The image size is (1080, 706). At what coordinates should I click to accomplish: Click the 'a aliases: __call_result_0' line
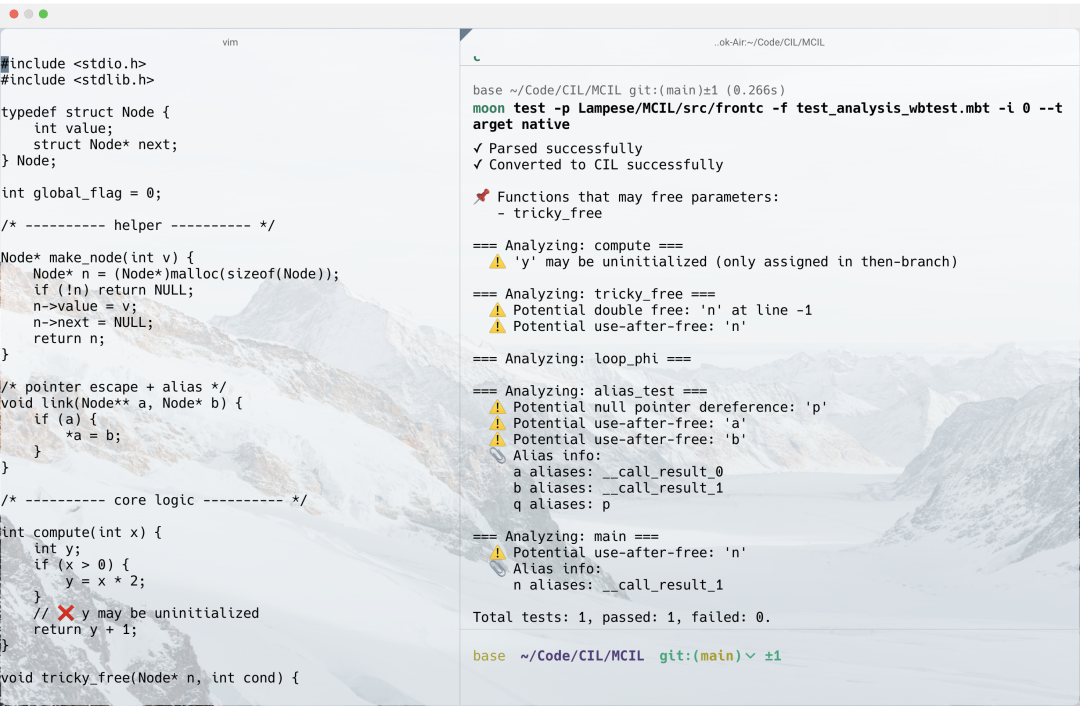point(619,472)
